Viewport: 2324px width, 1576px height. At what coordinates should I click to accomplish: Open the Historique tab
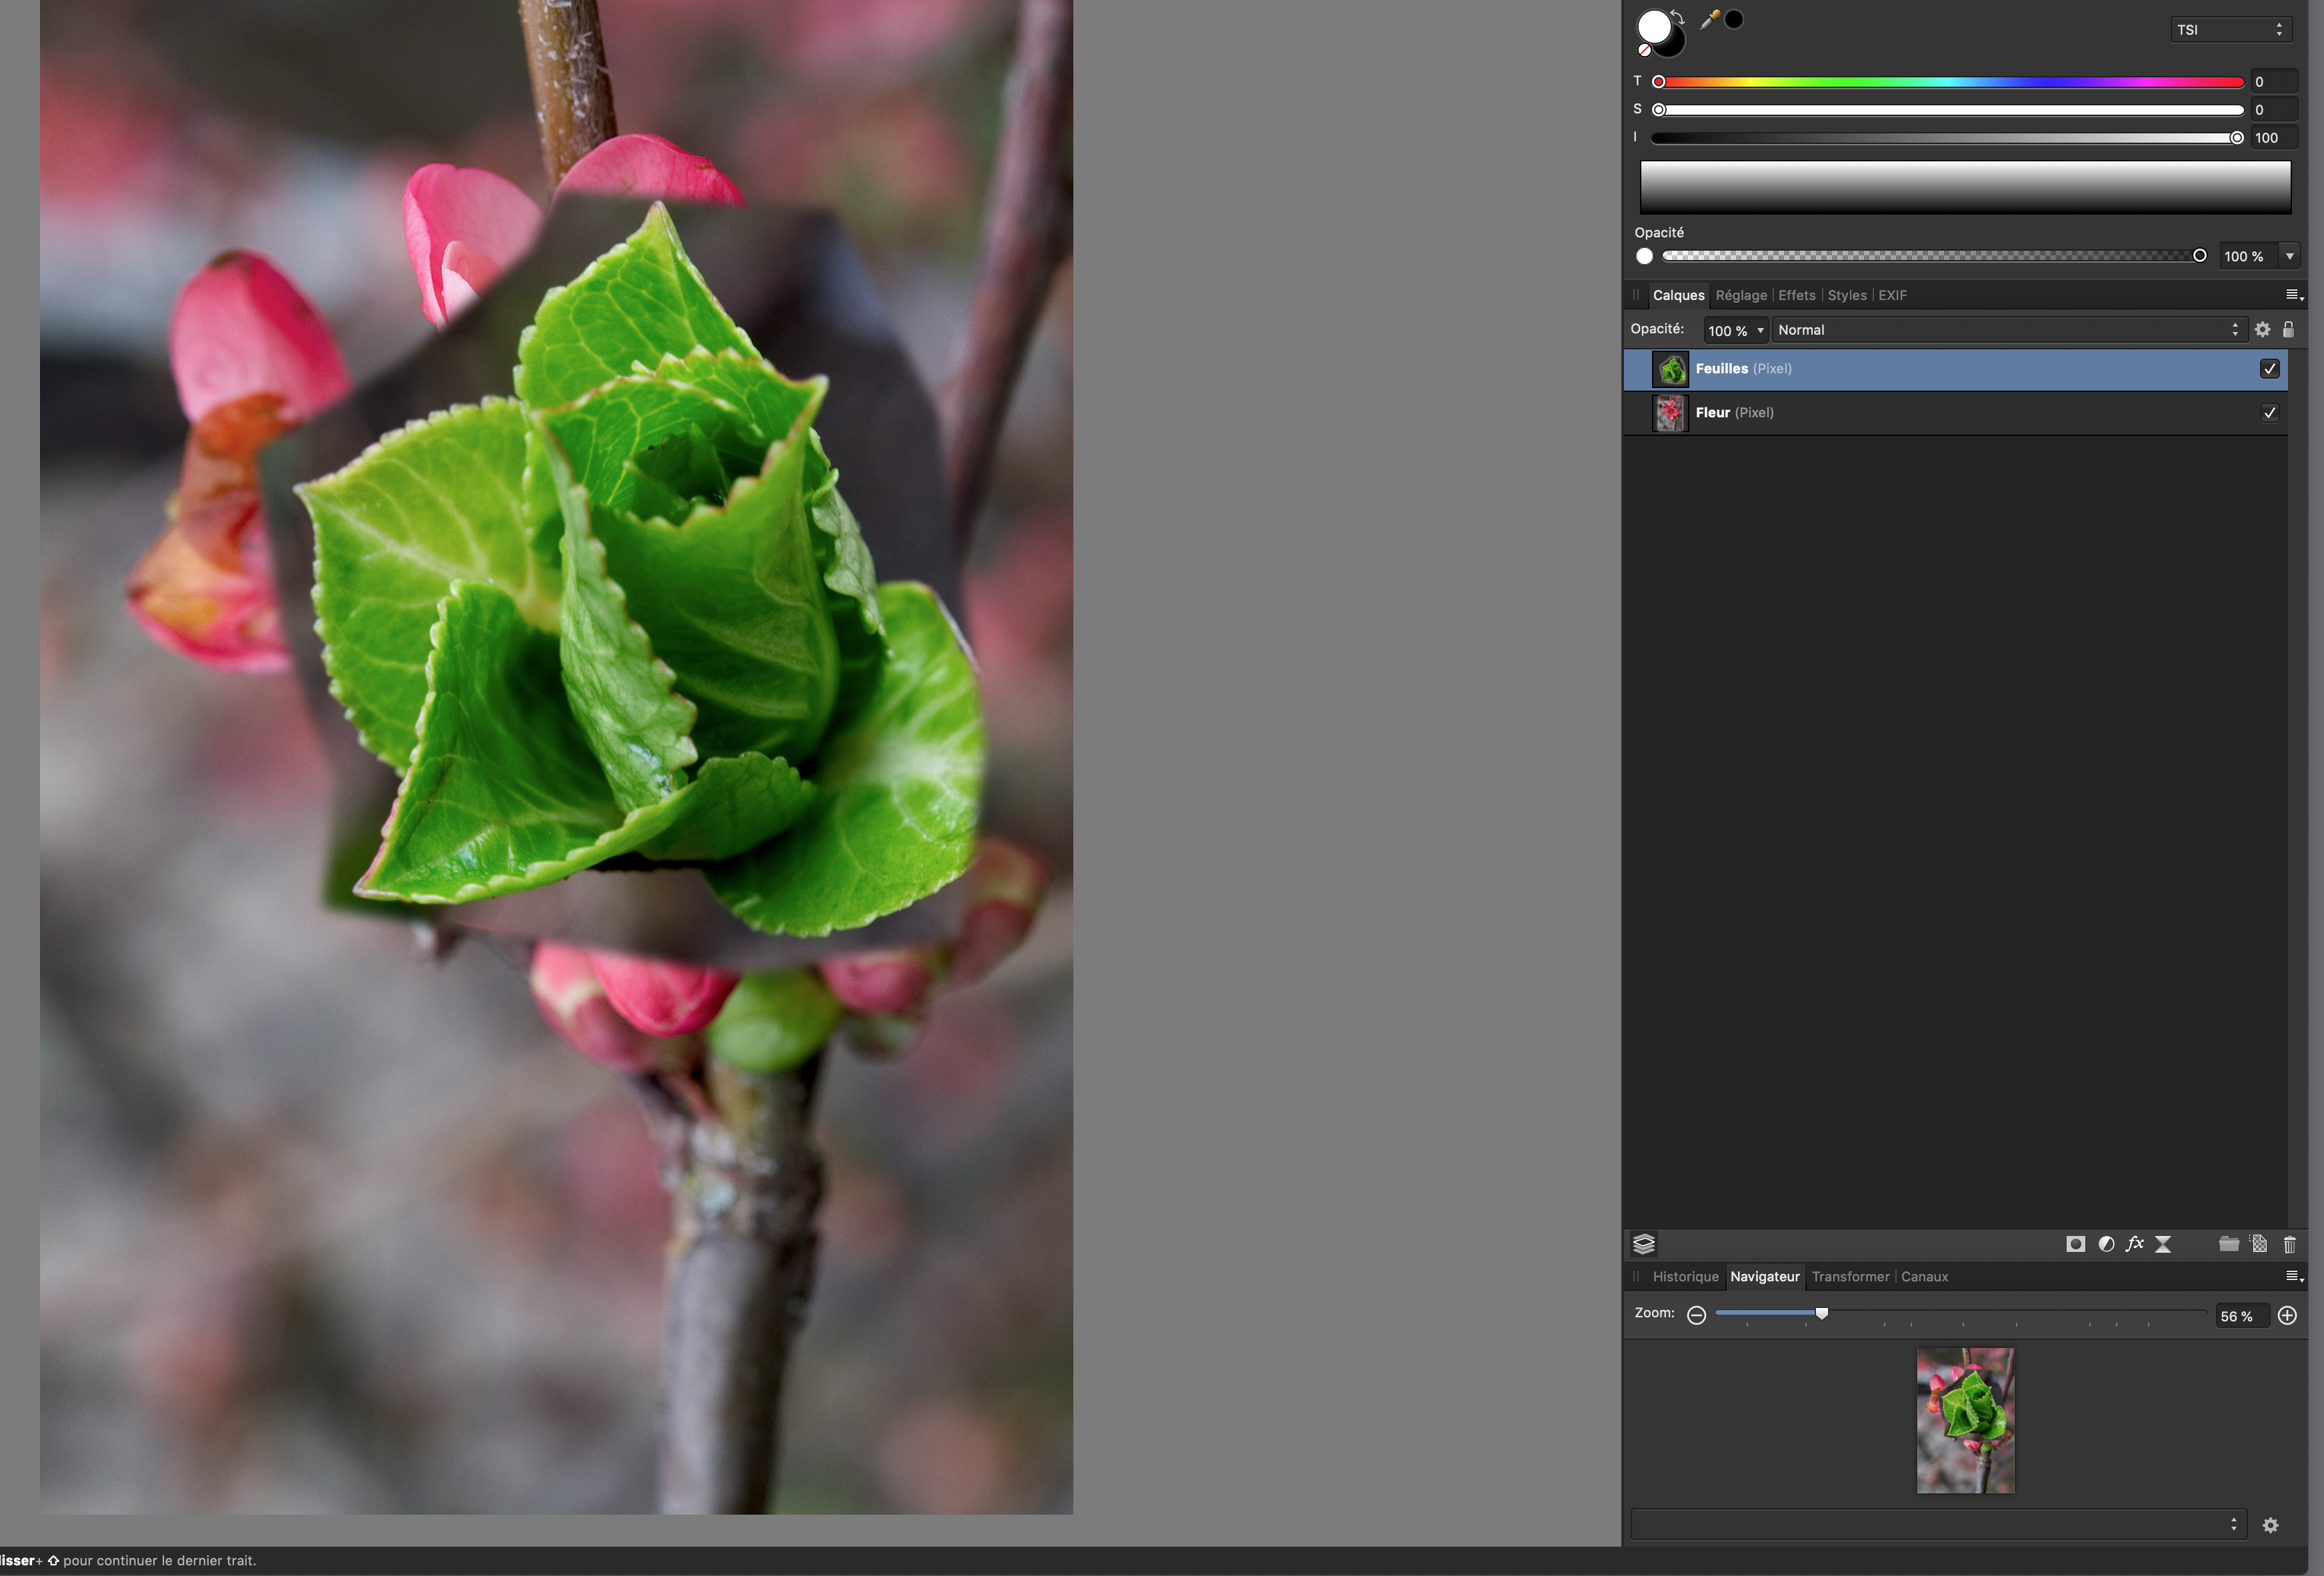coord(1685,1277)
